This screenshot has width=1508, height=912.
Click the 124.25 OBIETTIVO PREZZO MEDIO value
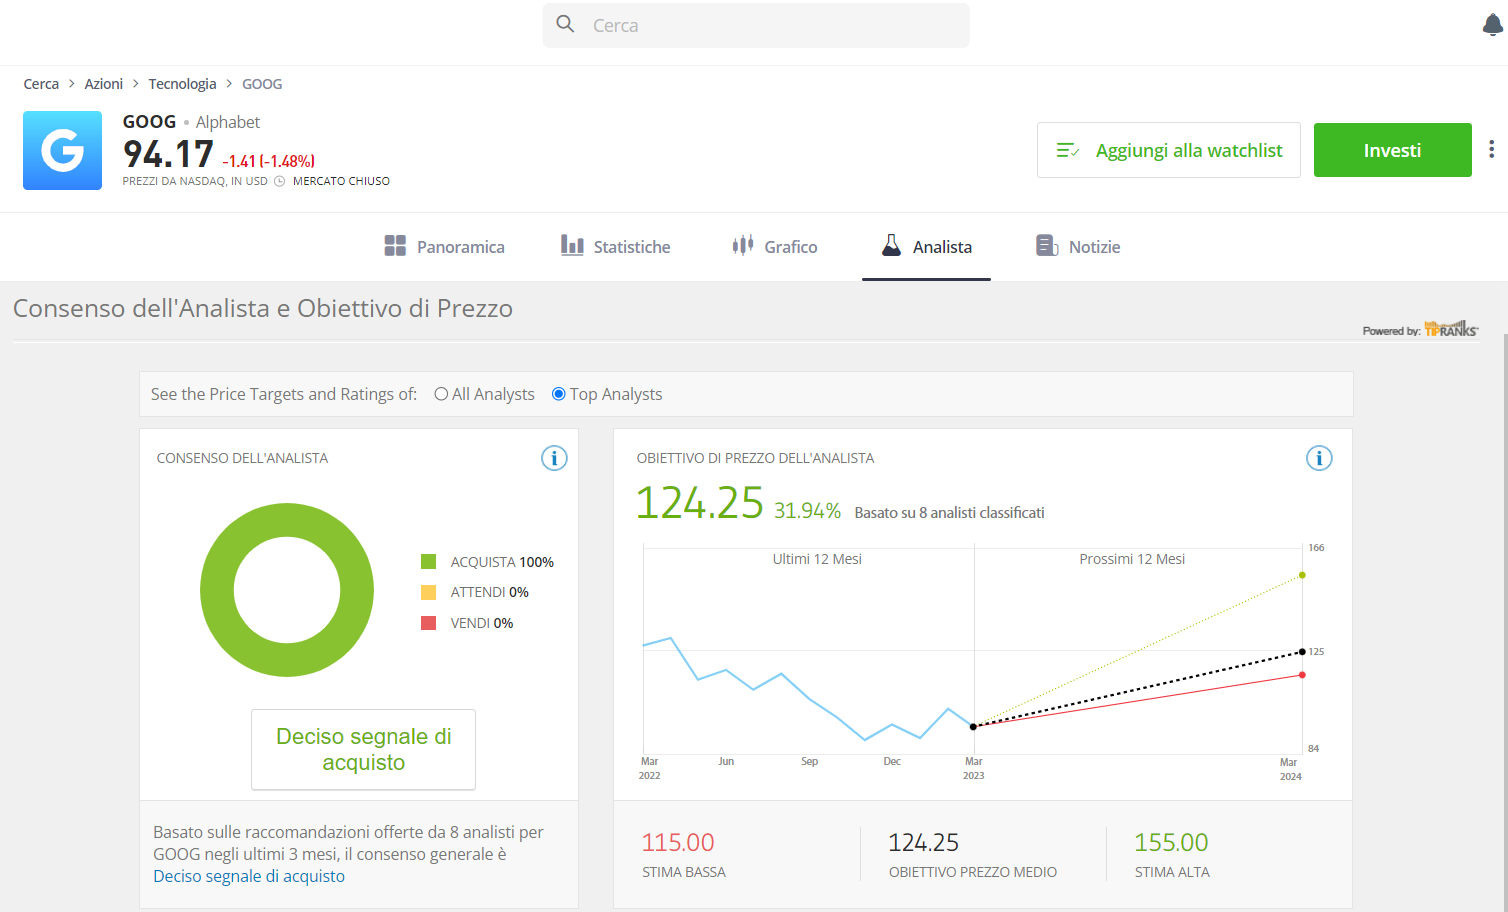pyautogui.click(x=924, y=842)
